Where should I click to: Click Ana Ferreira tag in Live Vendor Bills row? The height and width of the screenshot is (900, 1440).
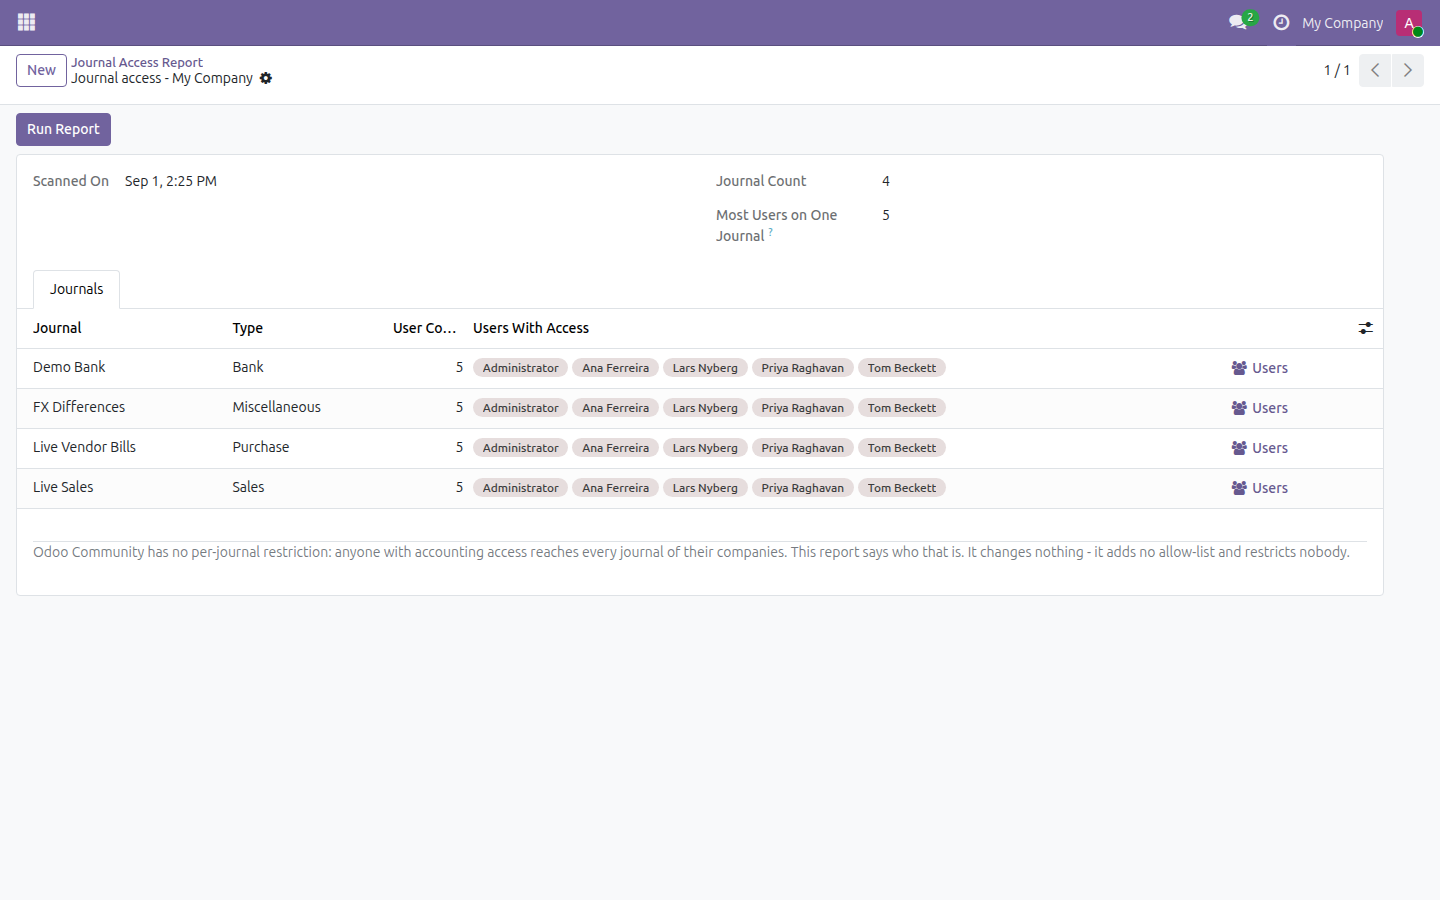(615, 448)
